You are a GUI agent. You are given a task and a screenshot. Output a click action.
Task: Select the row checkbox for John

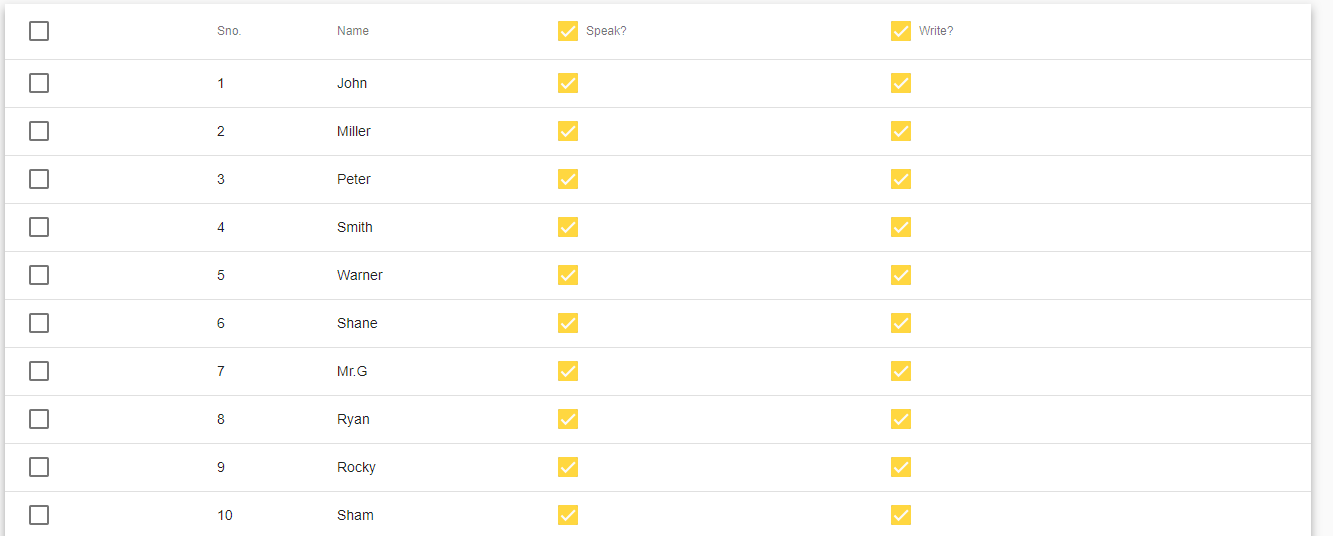(39, 83)
